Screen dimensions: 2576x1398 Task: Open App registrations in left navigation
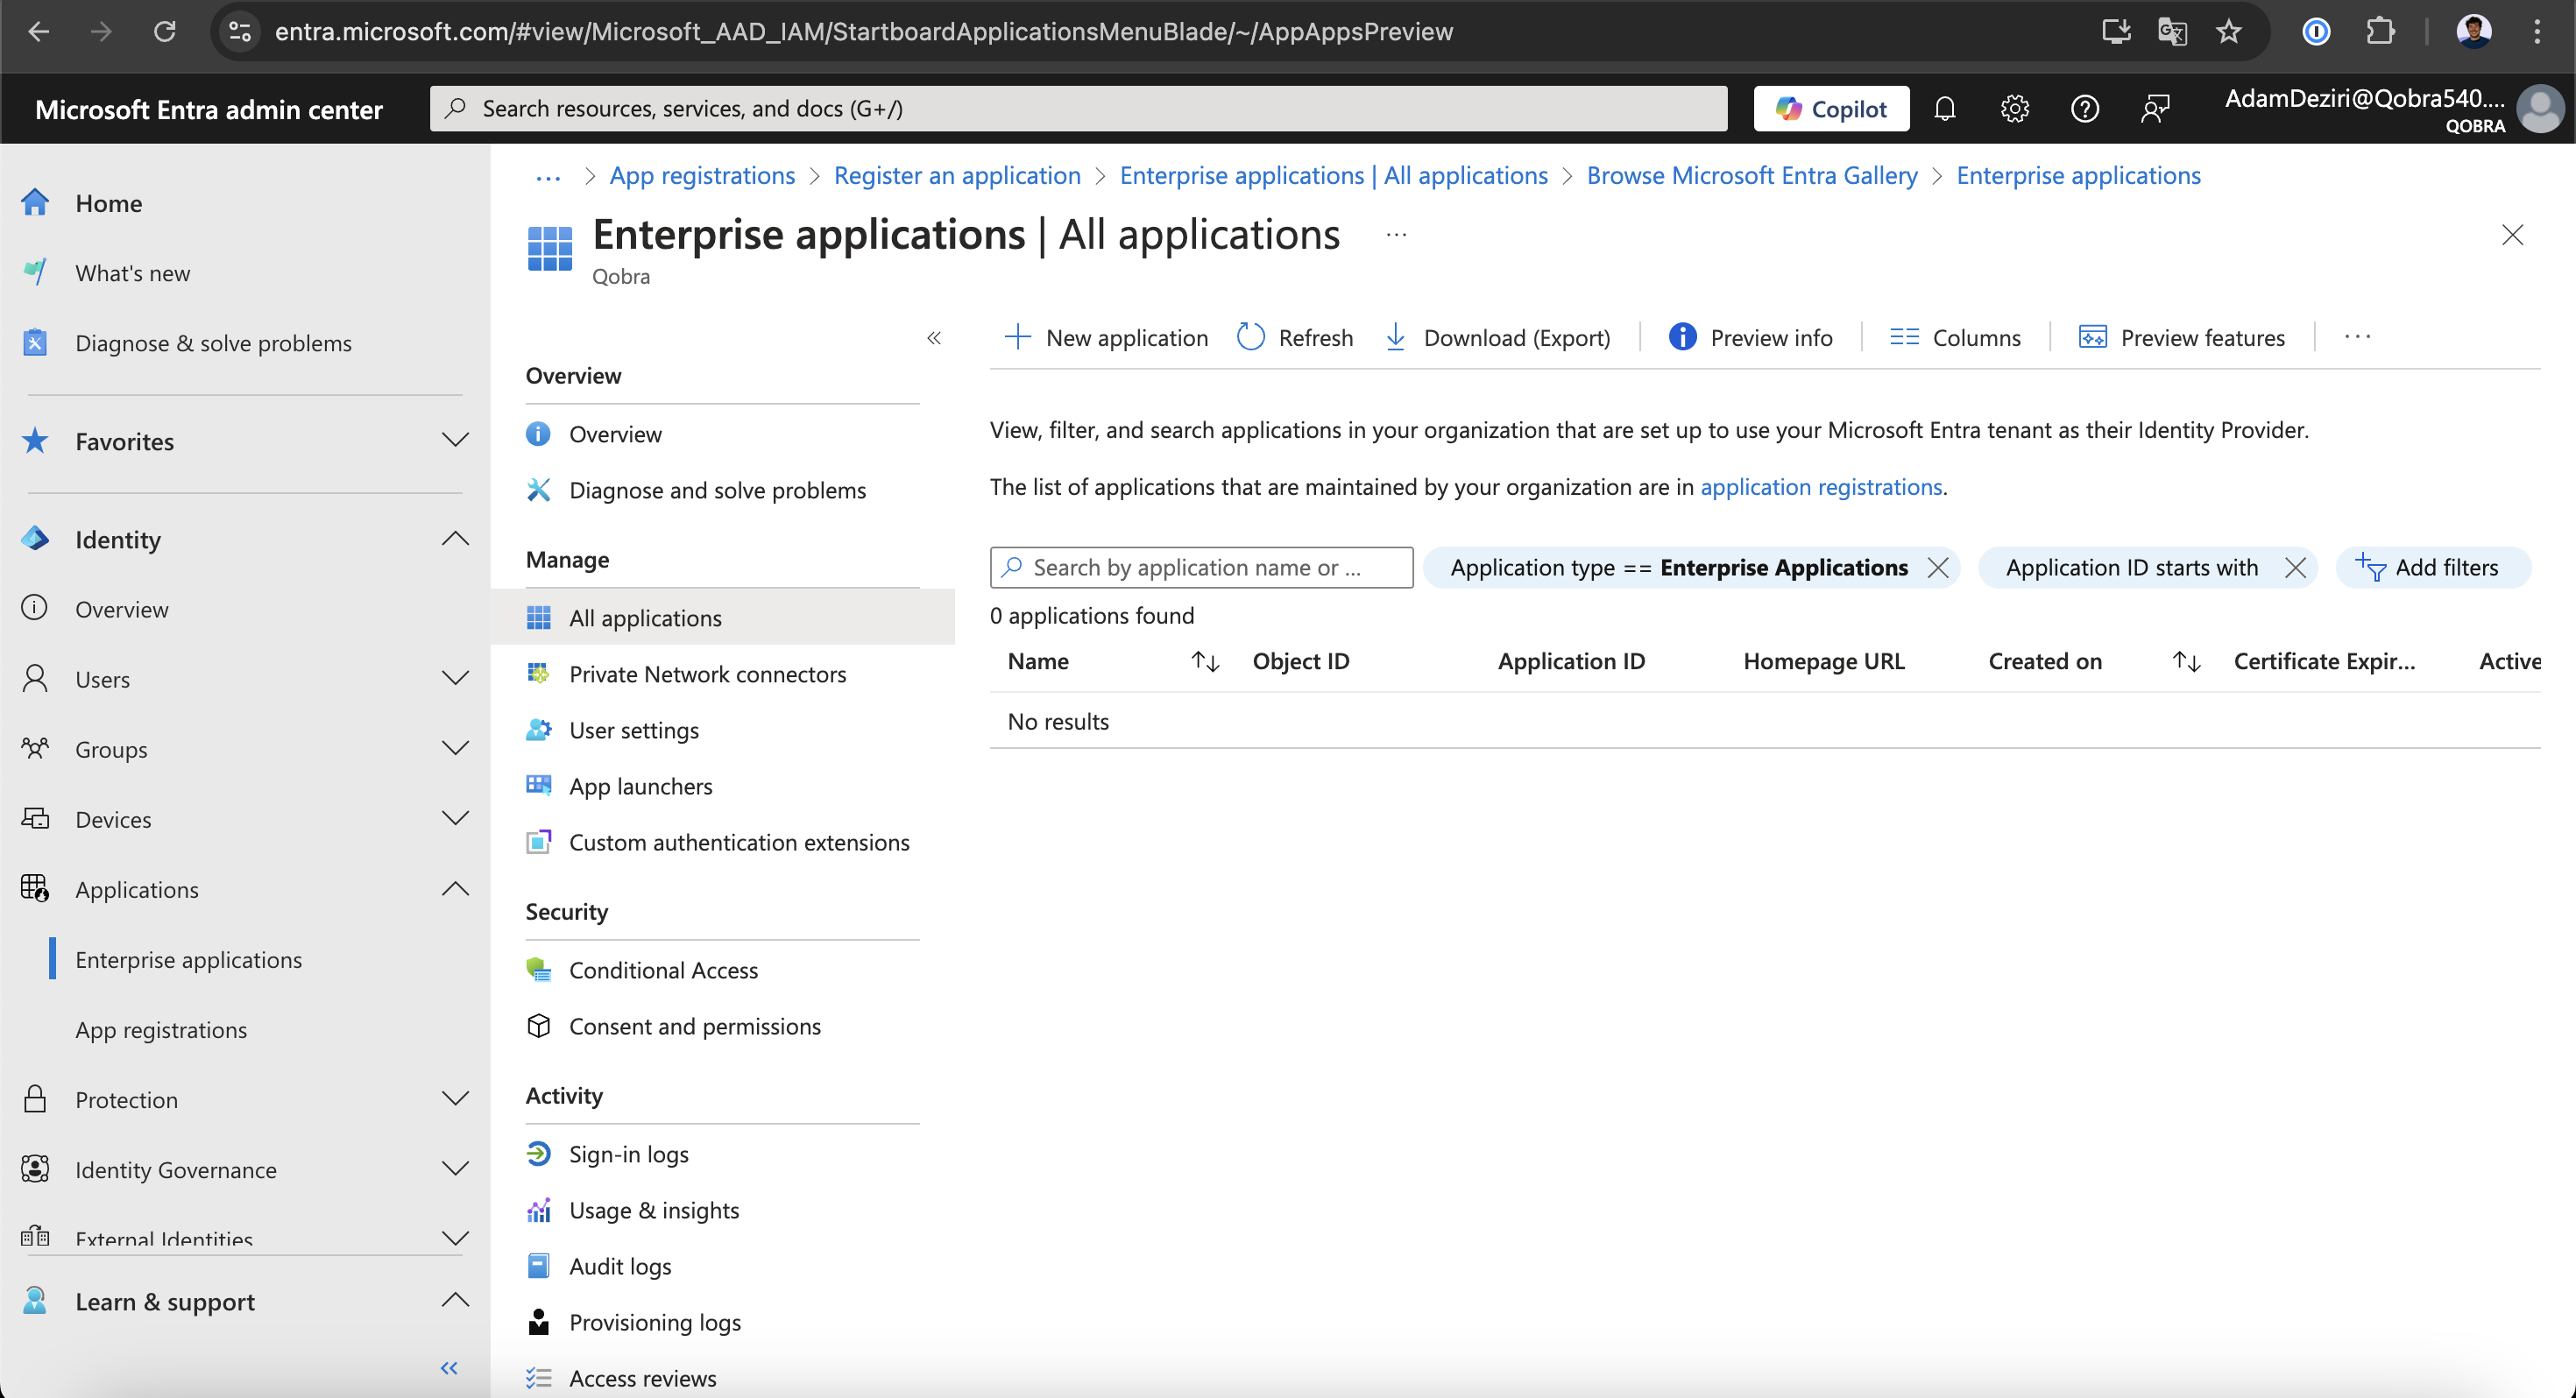(x=161, y=1029)
